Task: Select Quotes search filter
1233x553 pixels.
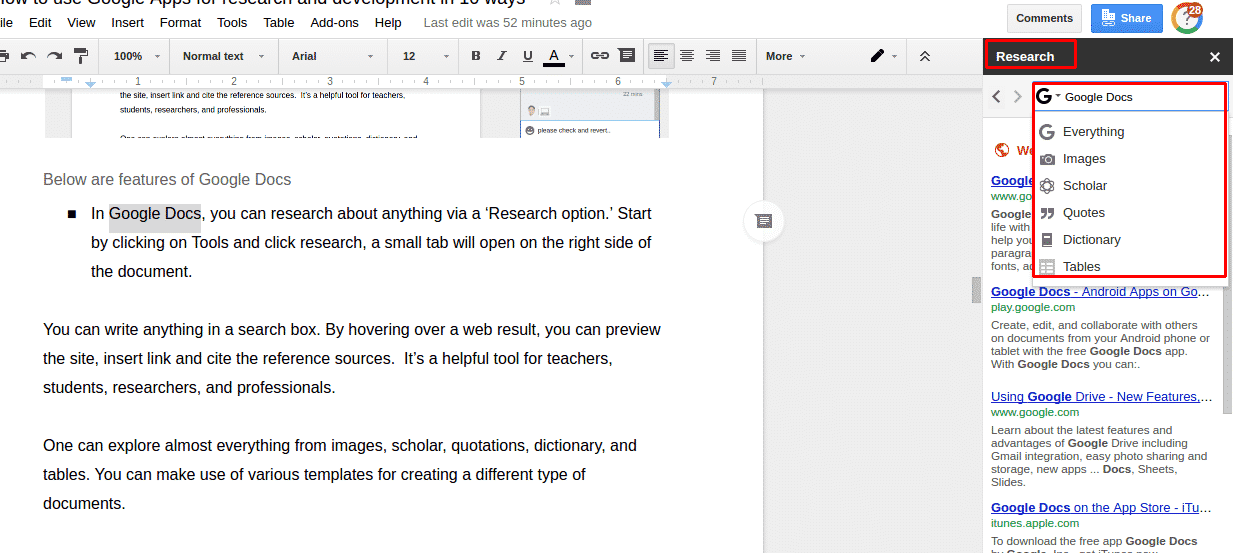Action: pyautogui.click(x=1128, y=213)
